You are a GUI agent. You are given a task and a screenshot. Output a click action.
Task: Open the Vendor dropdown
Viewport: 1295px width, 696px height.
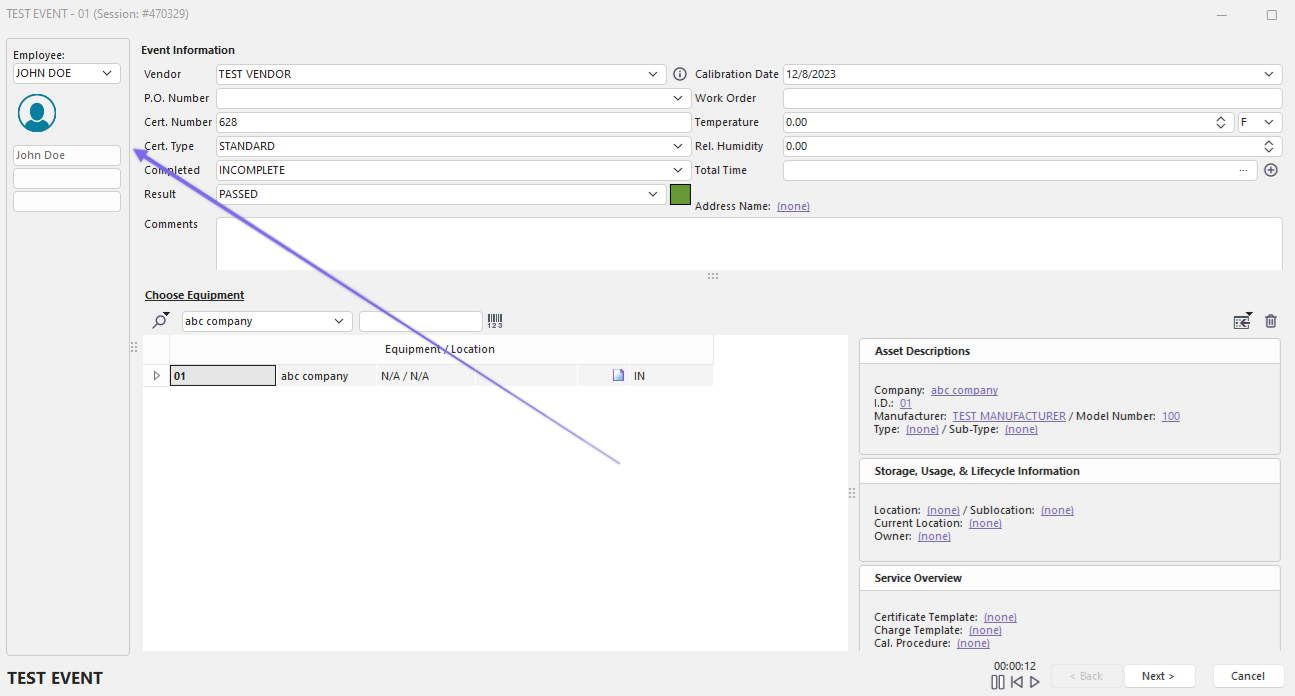pyautogui.click(x=653, y=74)
